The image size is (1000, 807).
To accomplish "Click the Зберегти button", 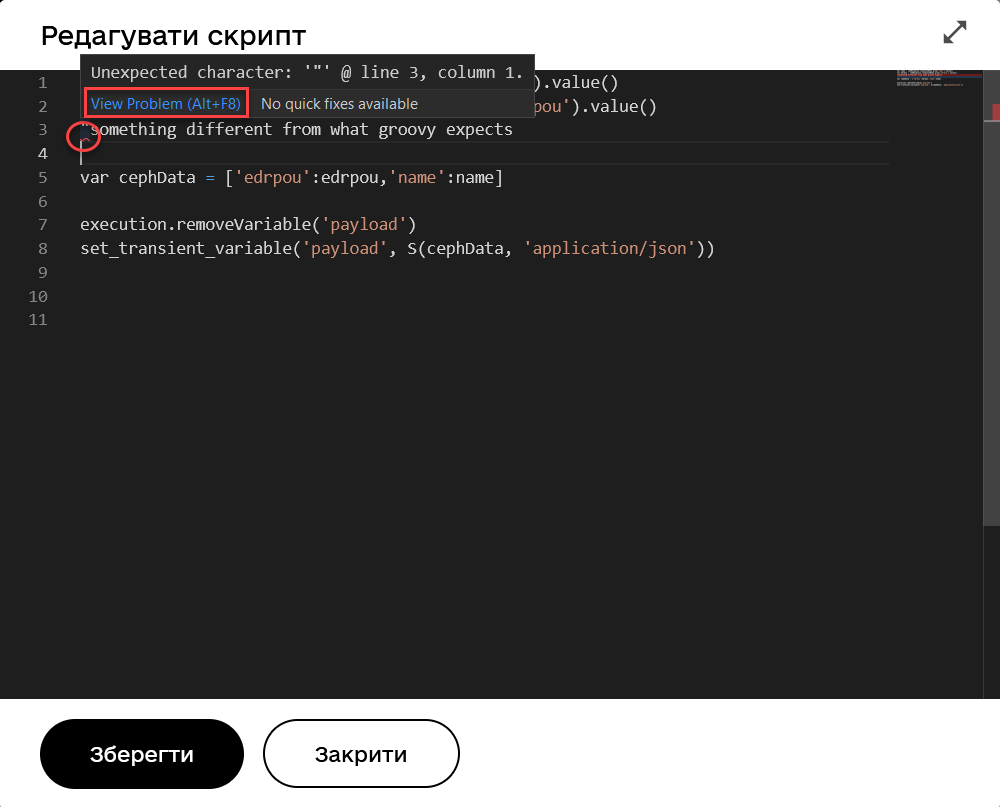I will tap(142, 754).
